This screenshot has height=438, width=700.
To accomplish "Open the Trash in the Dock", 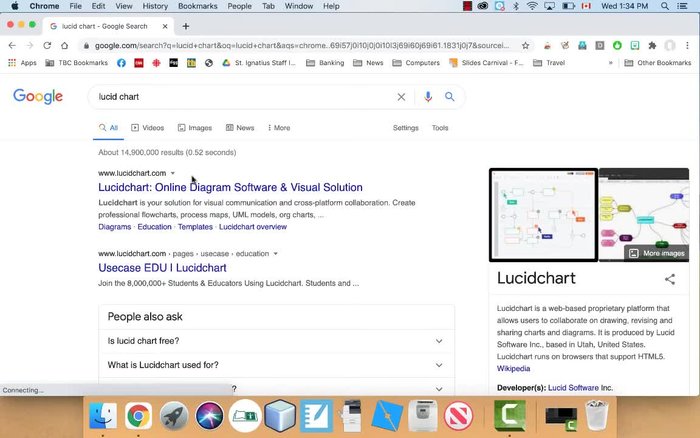I will pyautogui.click(x=597, y=416).
